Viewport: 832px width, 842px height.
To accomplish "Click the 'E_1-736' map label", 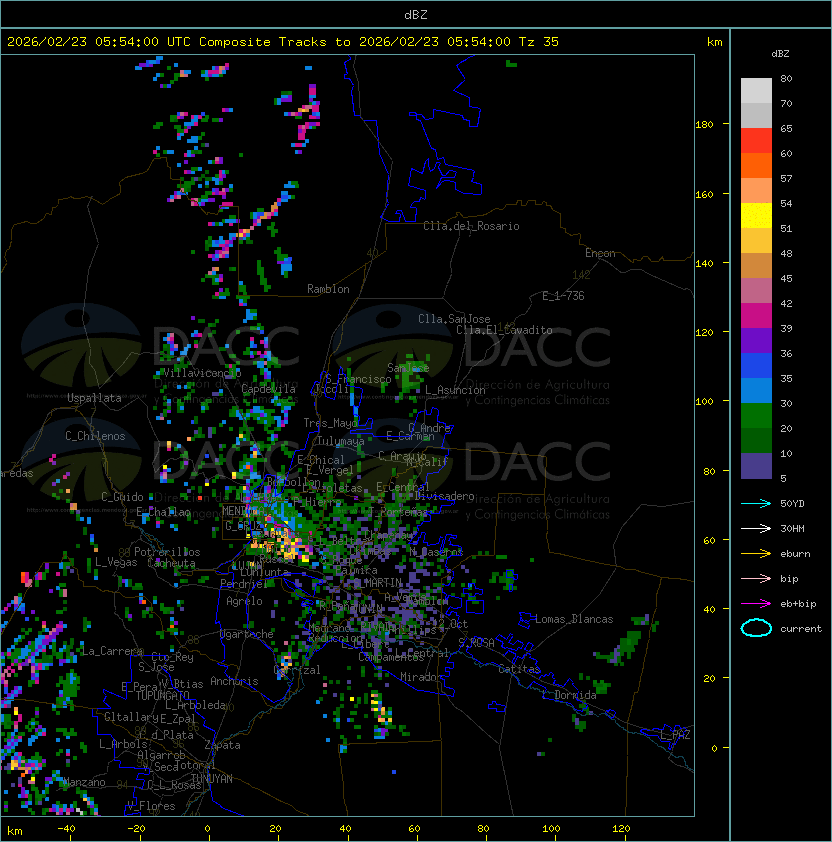I will [x=563, y=296].
